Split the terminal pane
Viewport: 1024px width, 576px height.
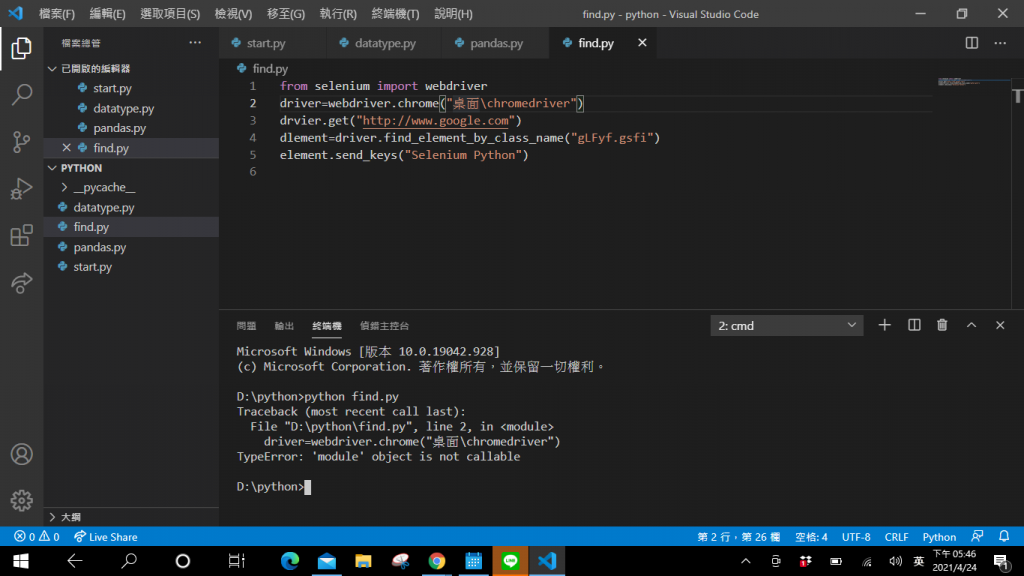click(x=914, y=325)
